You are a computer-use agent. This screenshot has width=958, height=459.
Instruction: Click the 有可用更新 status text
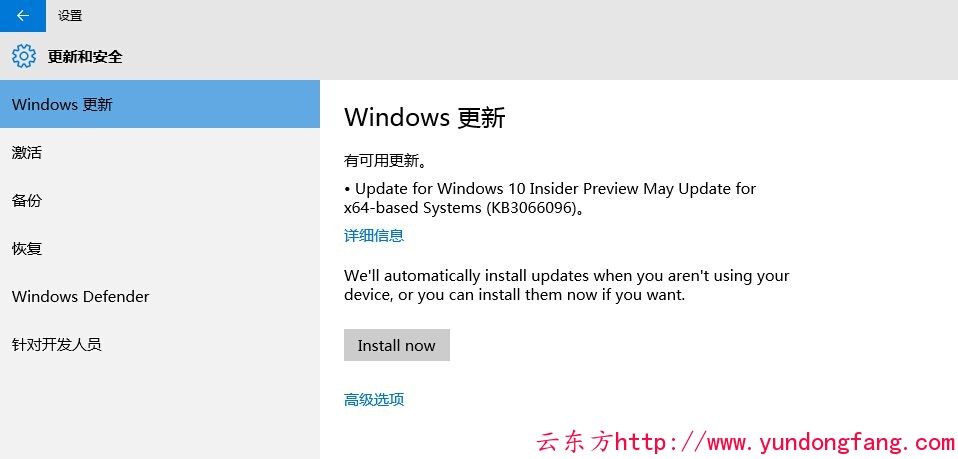click(x=385, y=161)
